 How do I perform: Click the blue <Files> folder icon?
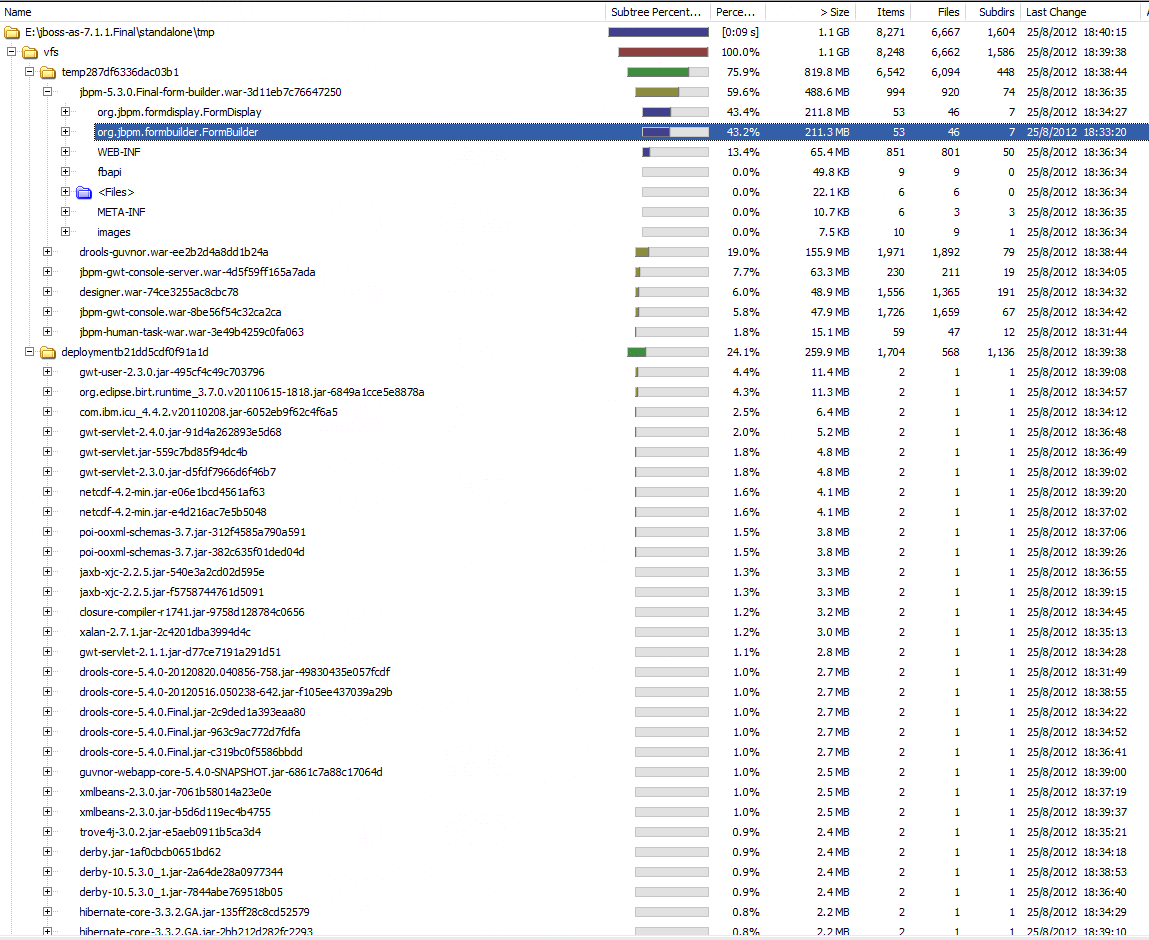point(84,192)
